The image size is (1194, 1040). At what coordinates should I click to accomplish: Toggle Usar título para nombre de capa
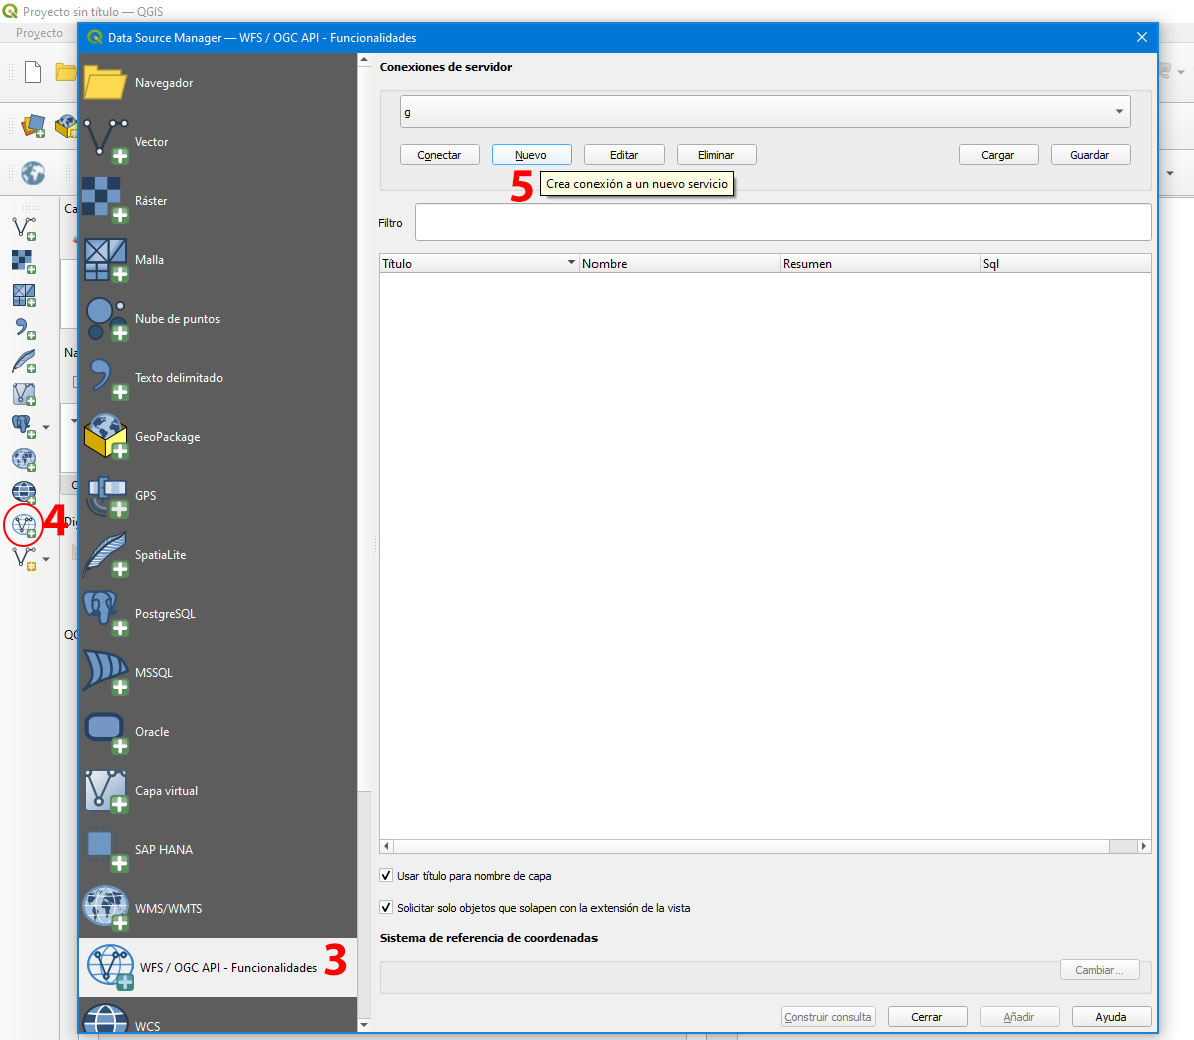[386, 876]
